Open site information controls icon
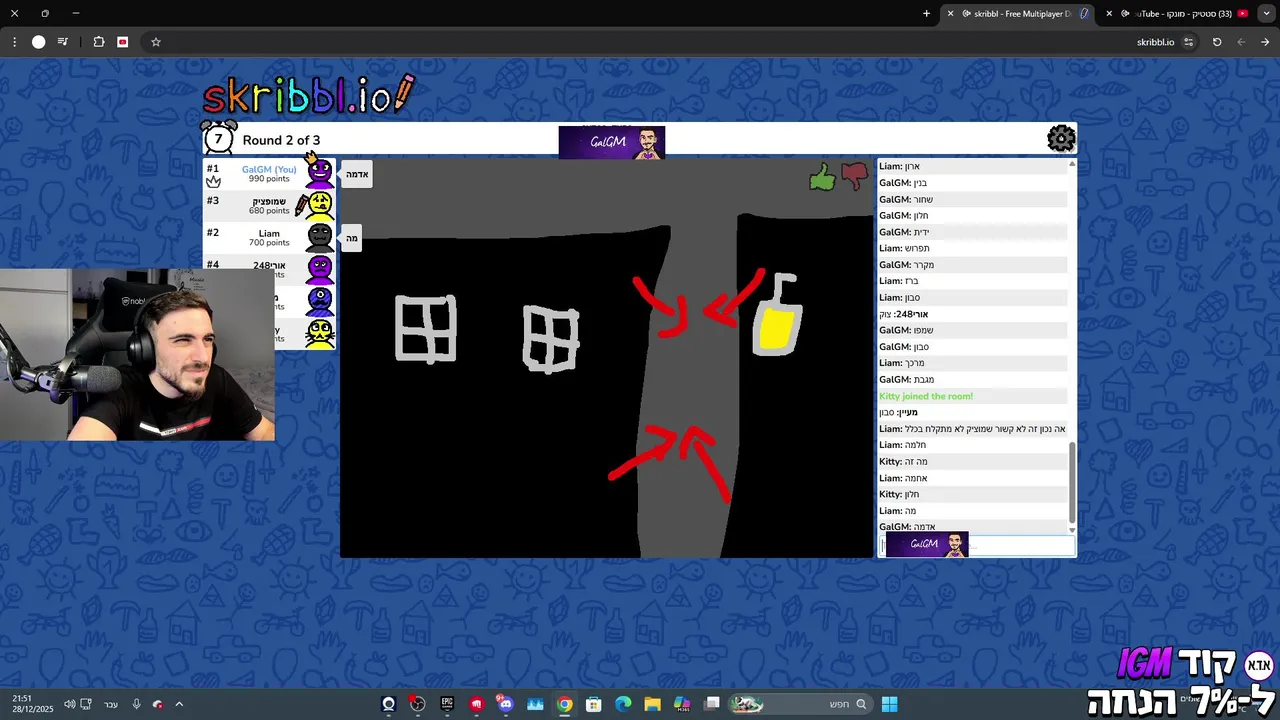This screenshot has width=1280, height=720. tap(1189, 42)
